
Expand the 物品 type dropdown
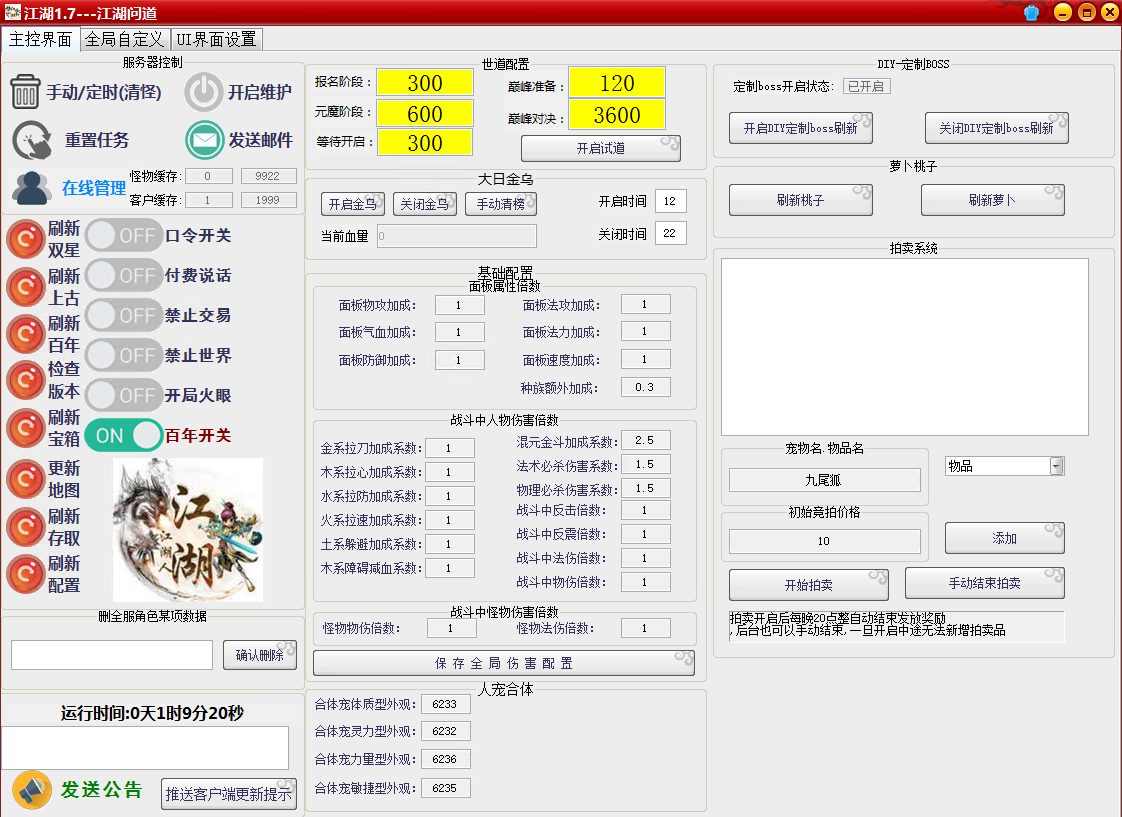click(1056, 466)
